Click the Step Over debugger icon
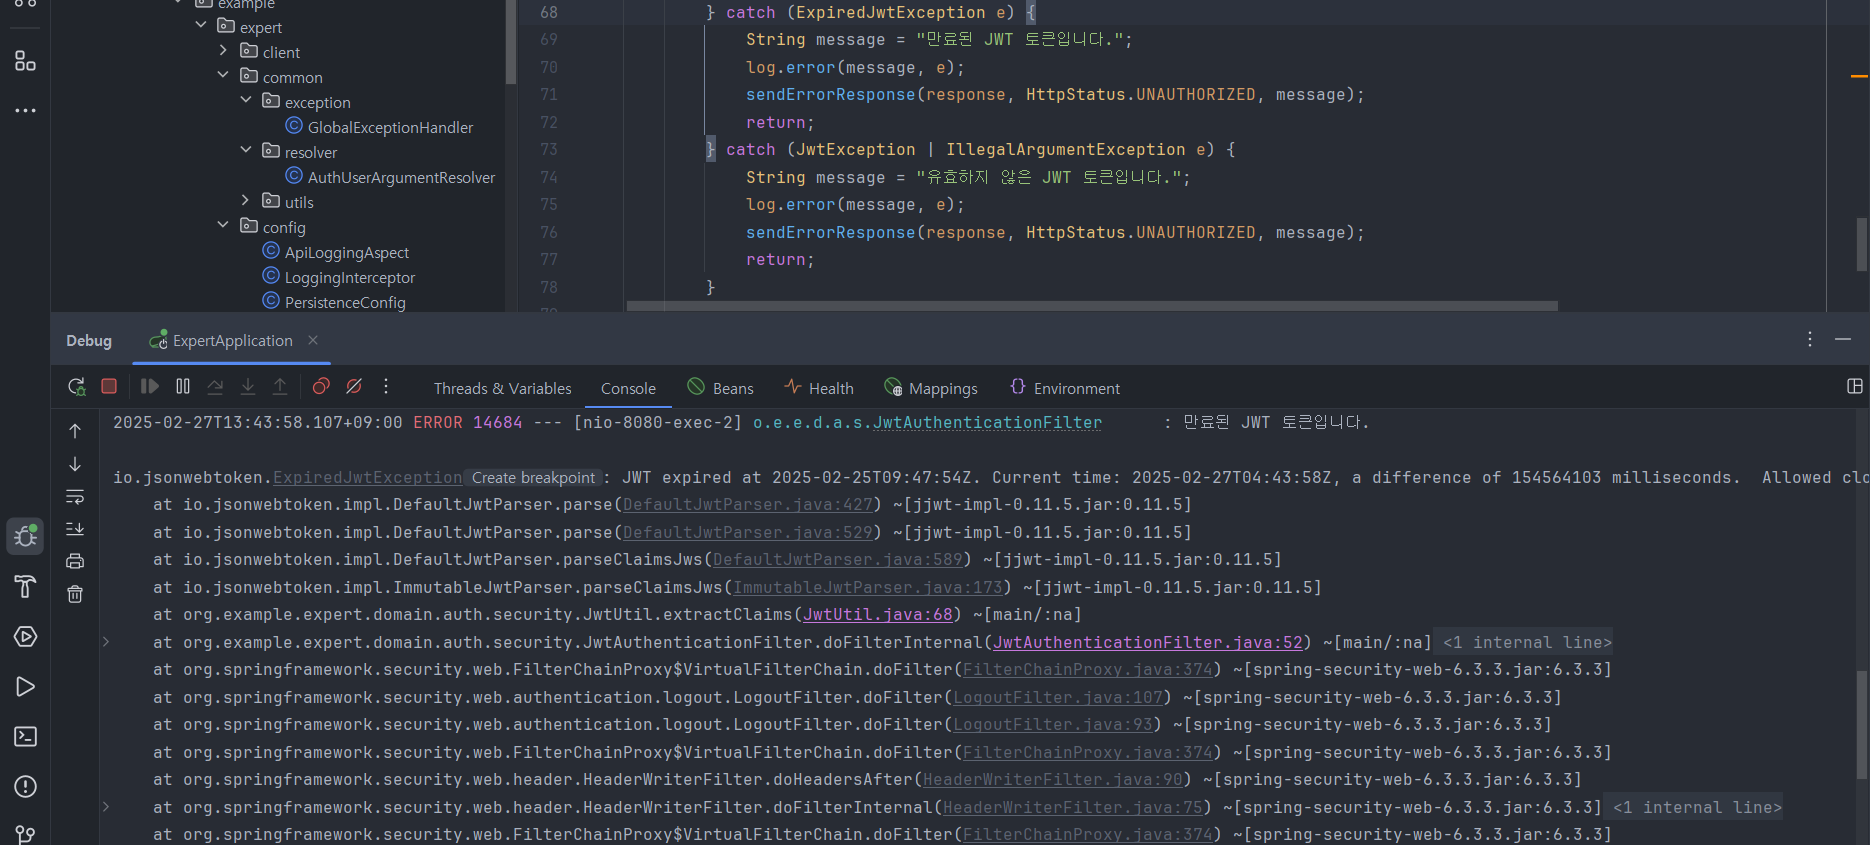Image resolution: width=1870 pixels, height=845 pixels. click(x=215, y=386)
